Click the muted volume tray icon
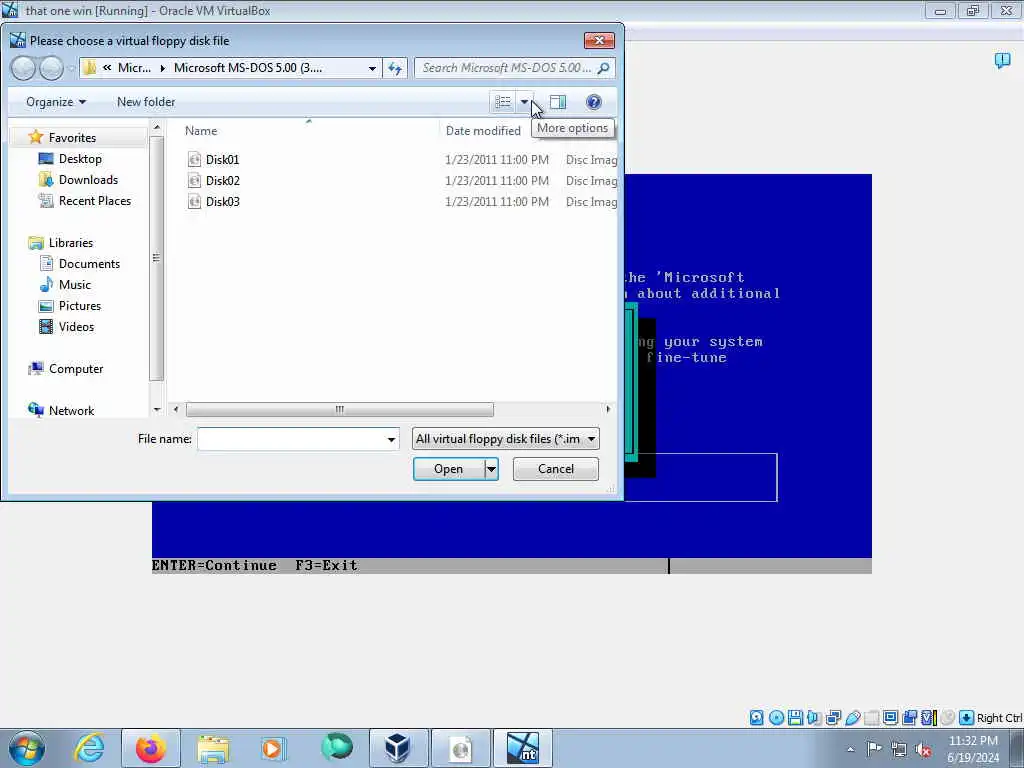1024x768 pixels. coord(923,749)
